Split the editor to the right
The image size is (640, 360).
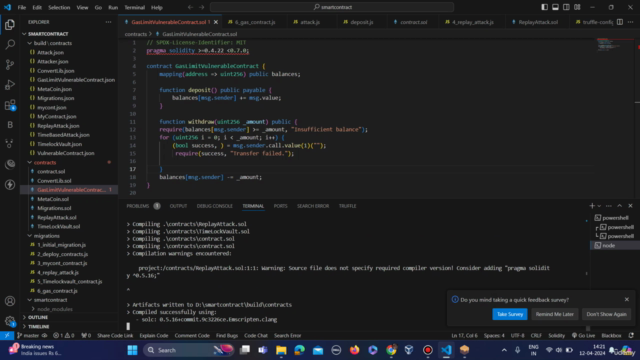tap(620, 22)
